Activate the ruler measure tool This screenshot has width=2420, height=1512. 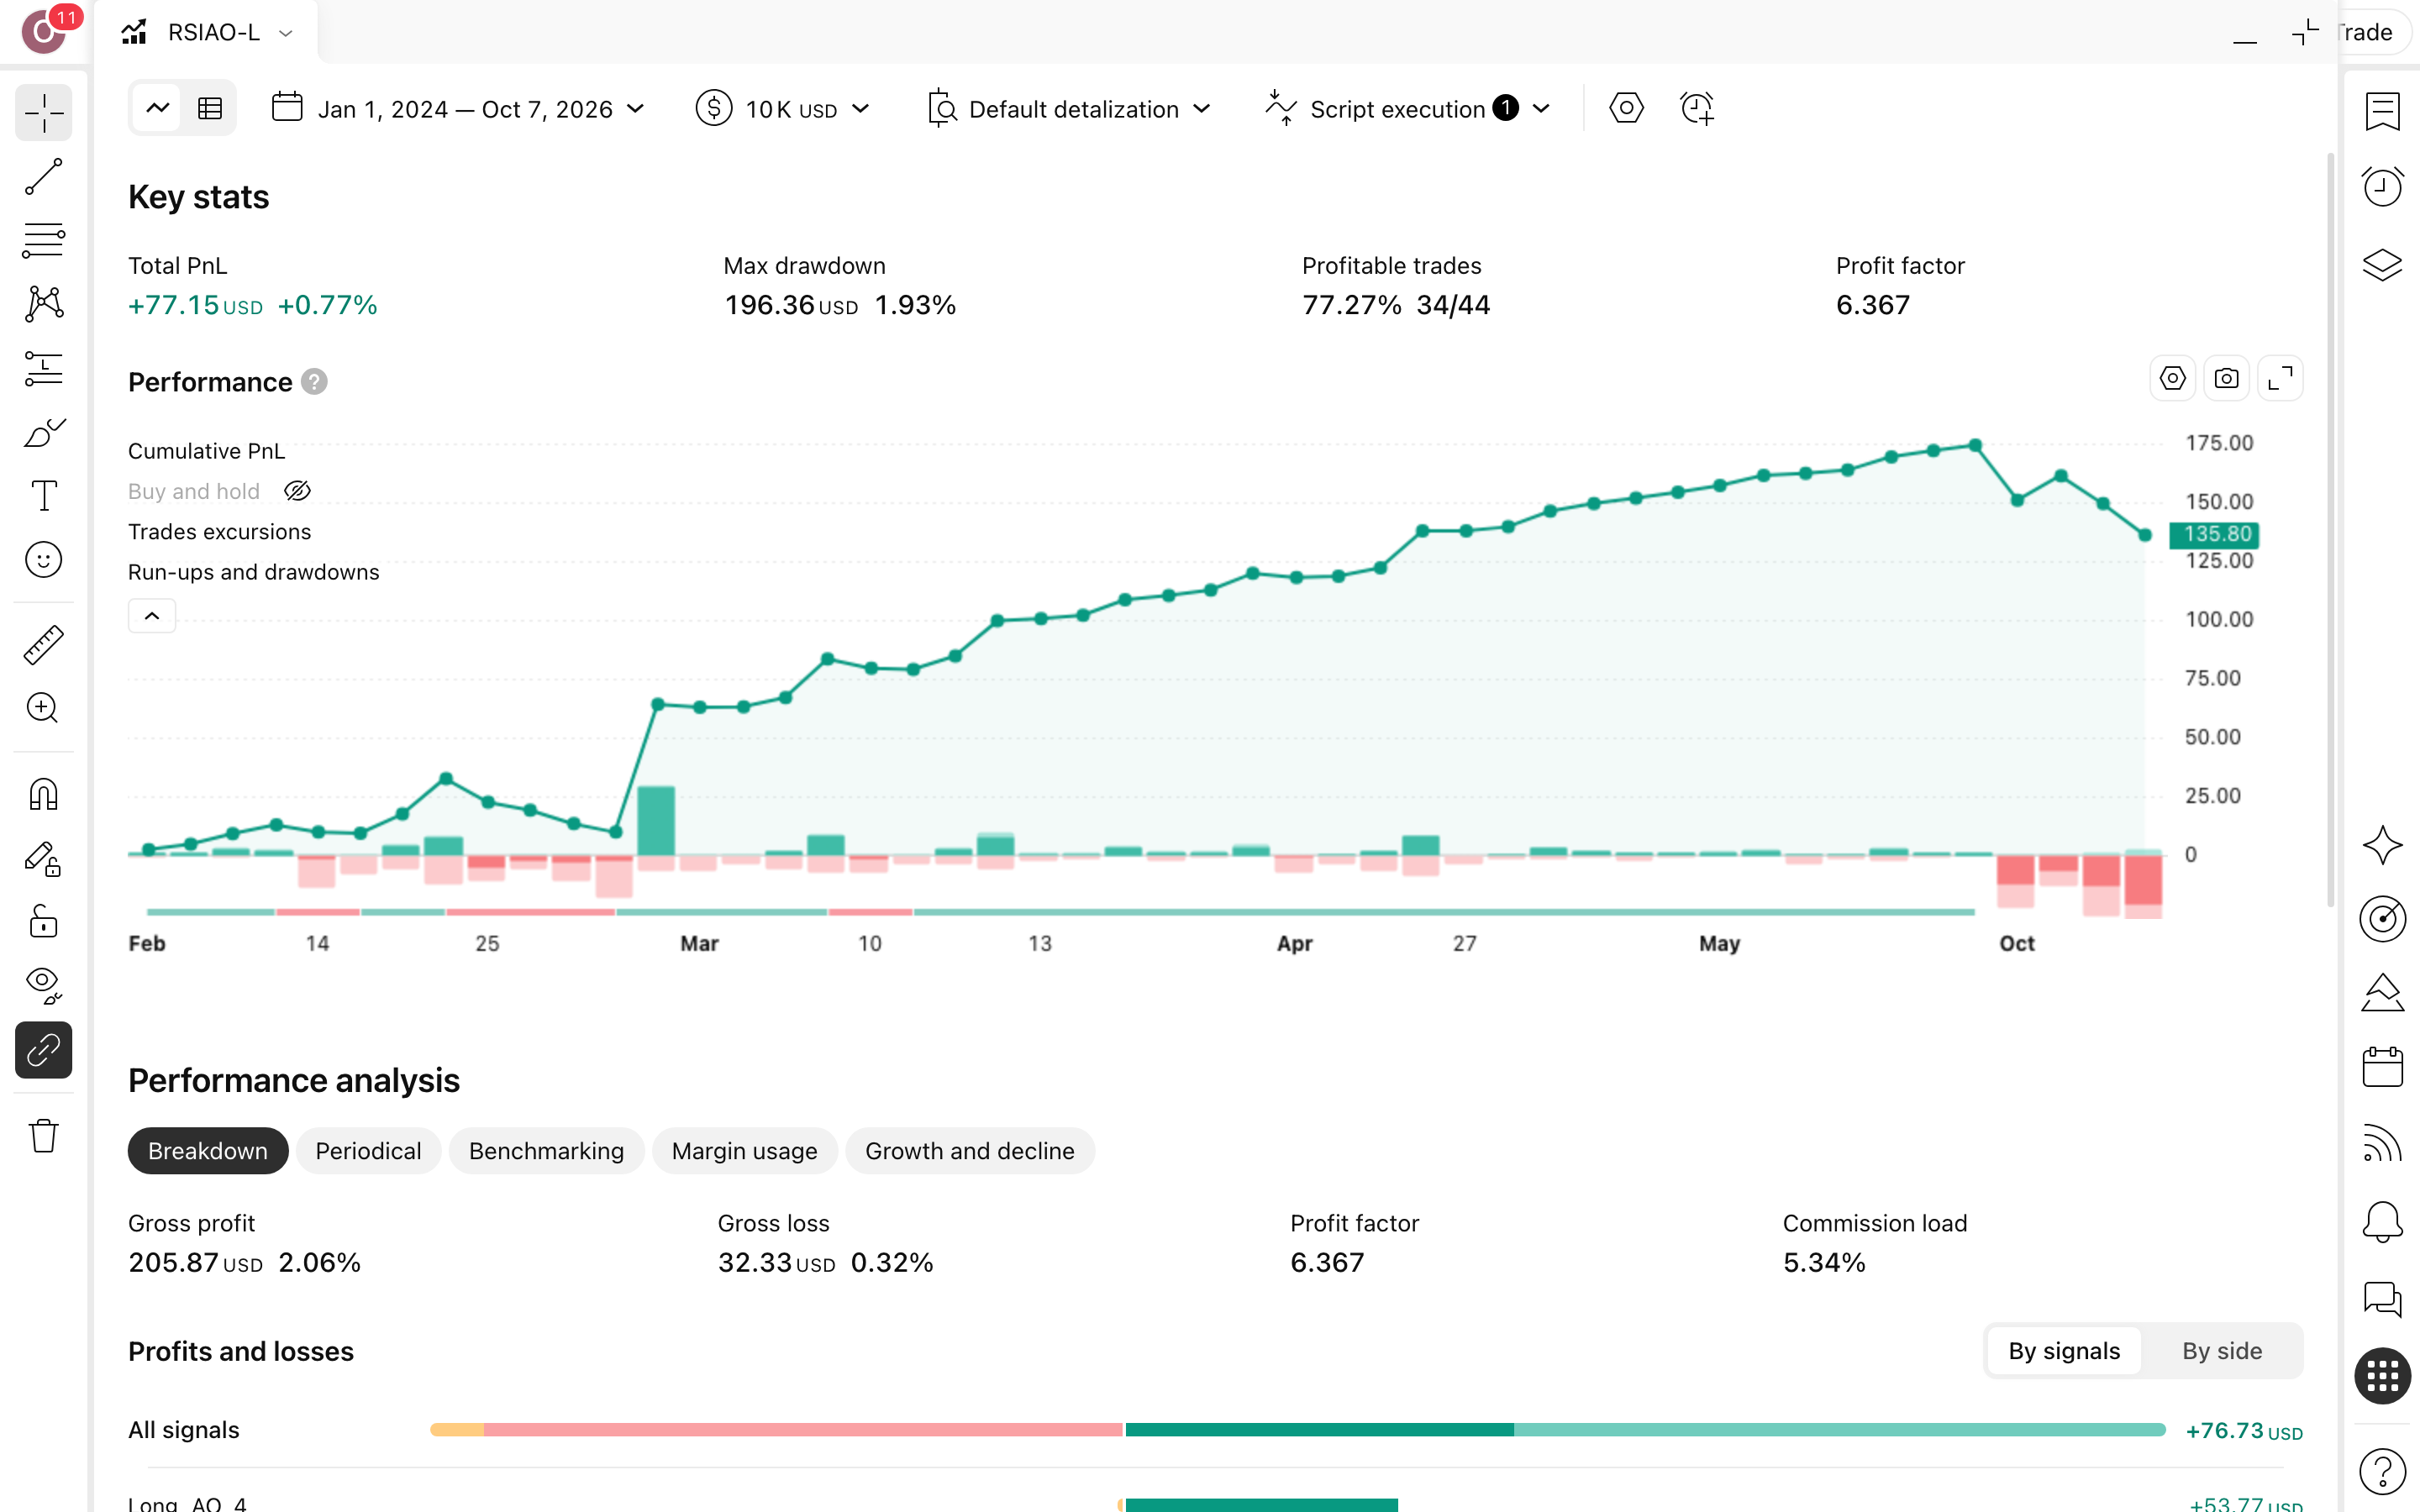[x=44, y=645]
